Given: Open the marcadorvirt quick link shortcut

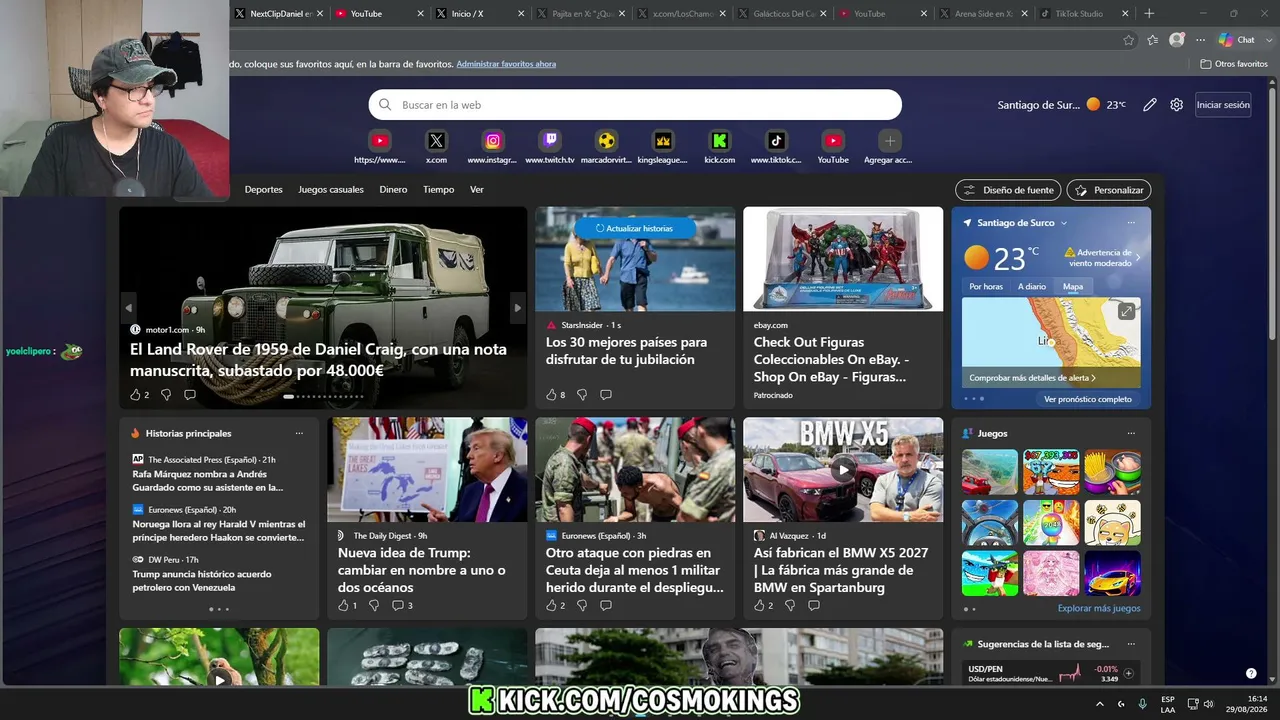Looking at the screenshot, I should (606, 141).
